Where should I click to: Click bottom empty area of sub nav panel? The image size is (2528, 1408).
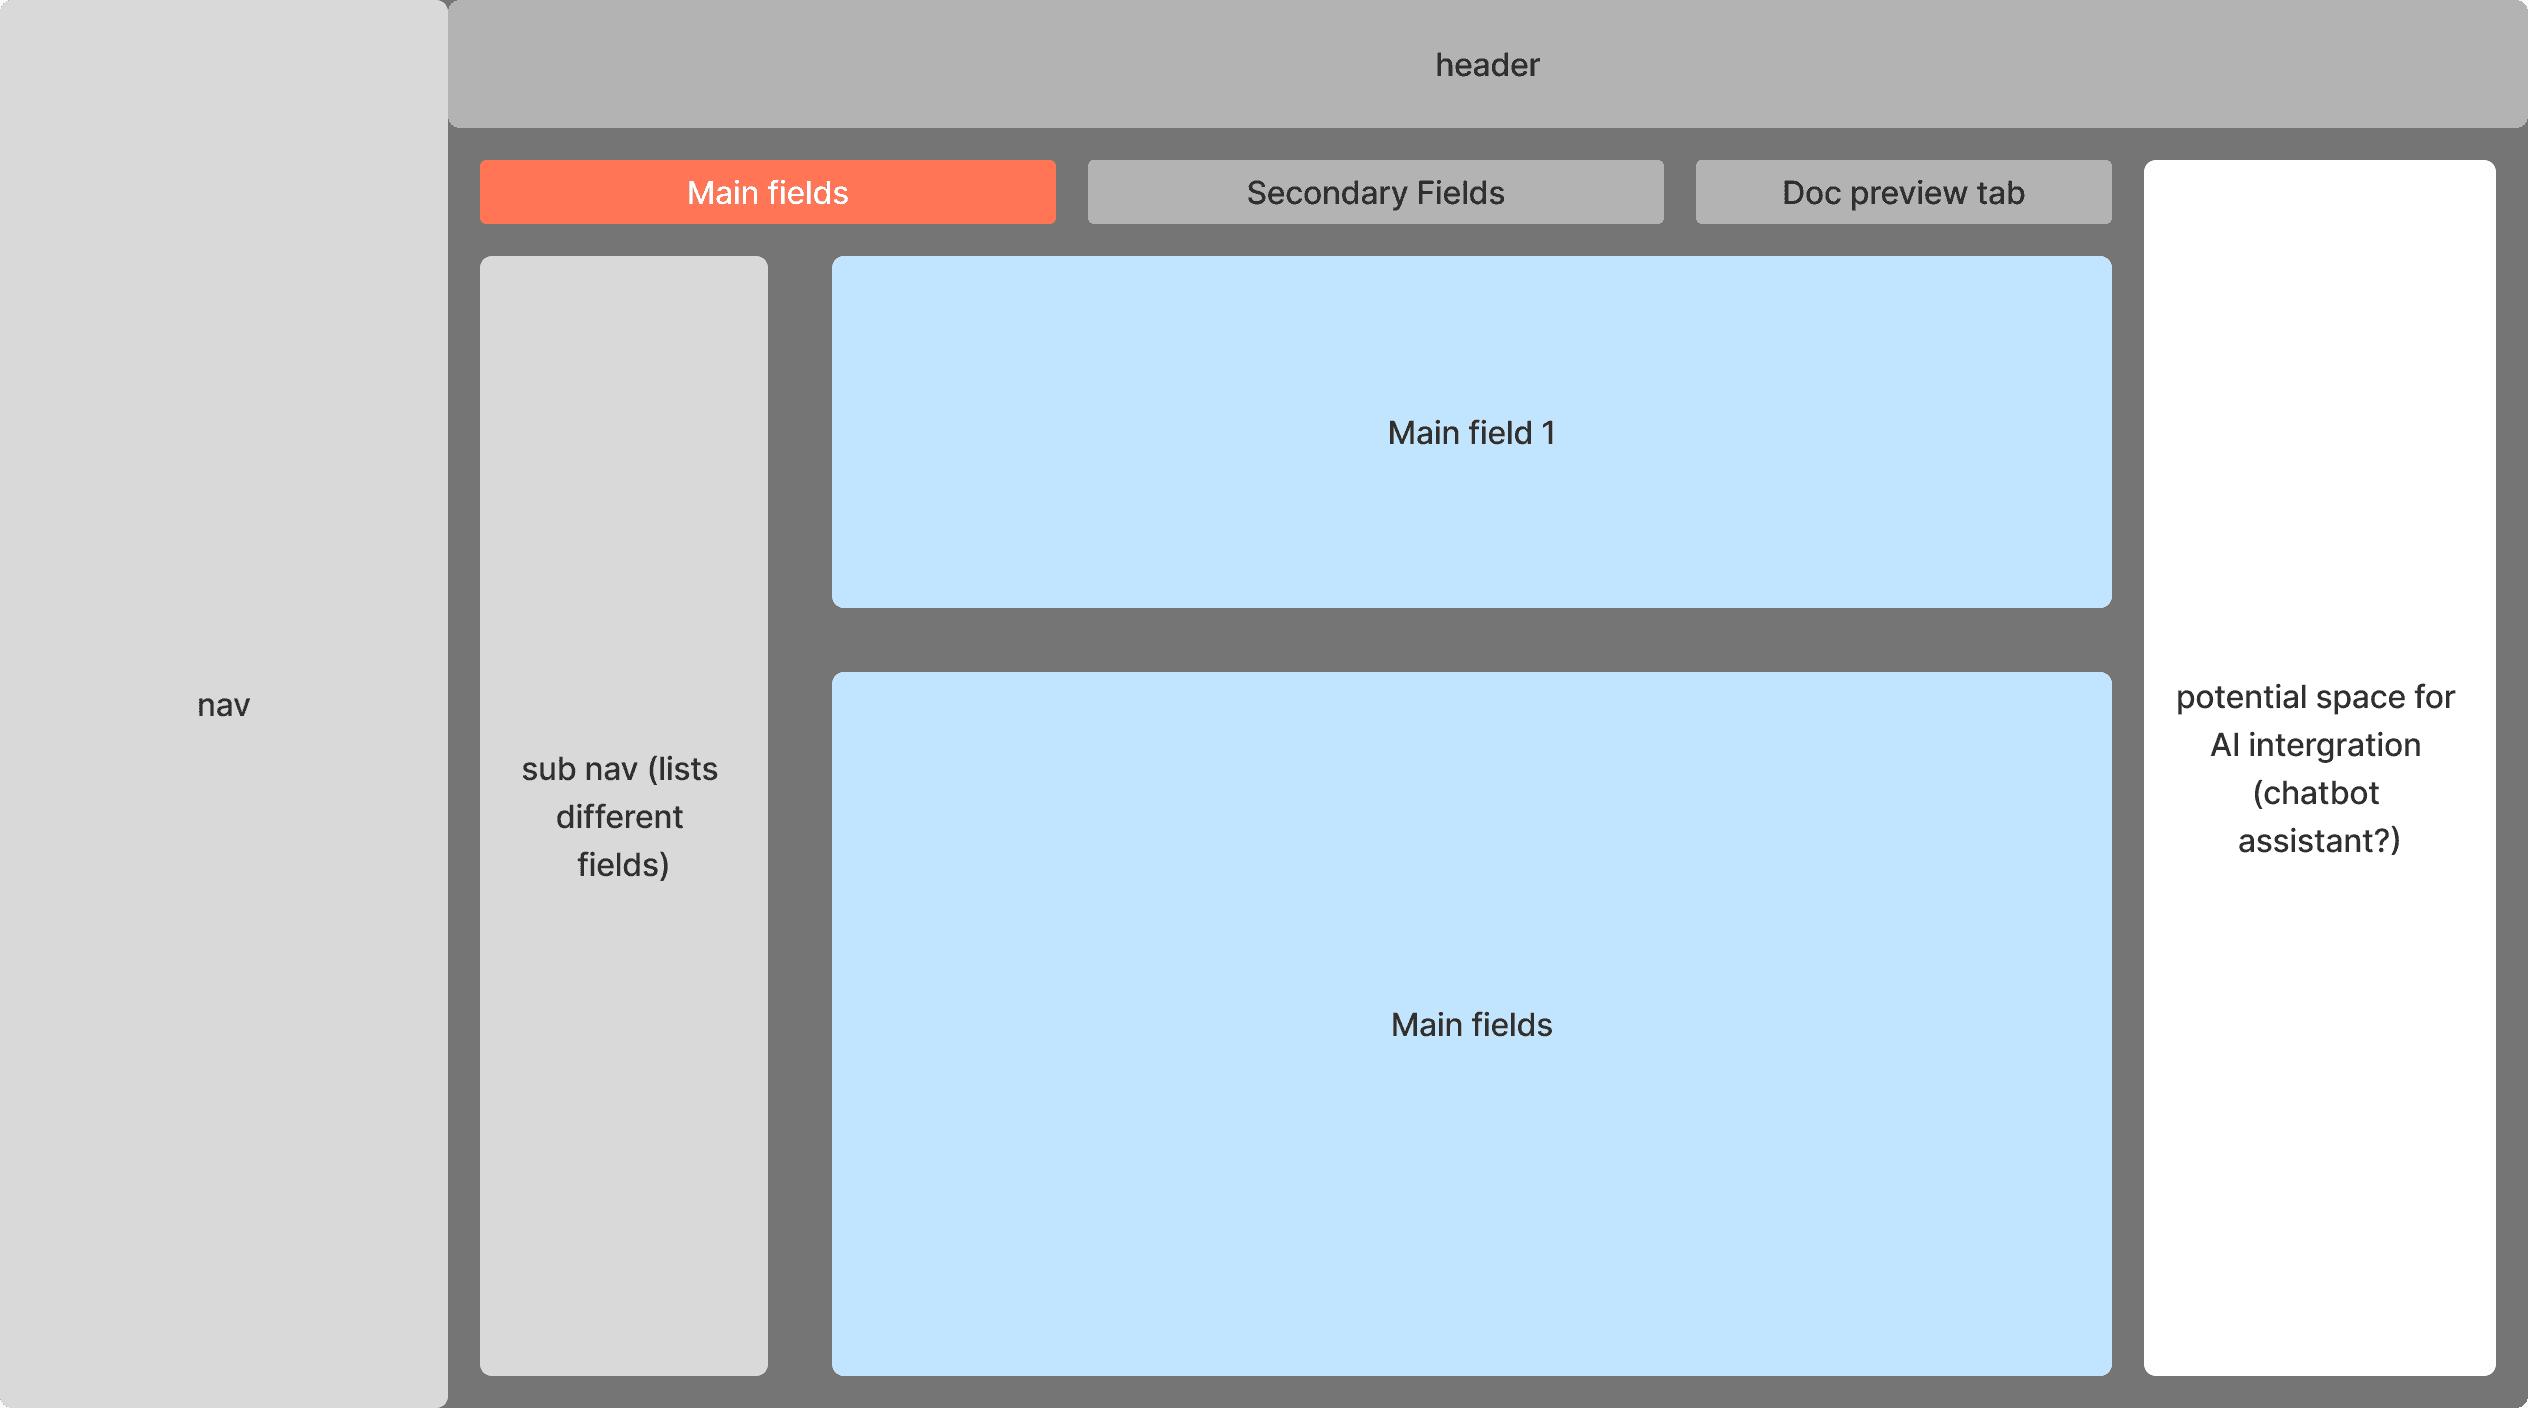pyautogui.click(x=623, y=1250)
